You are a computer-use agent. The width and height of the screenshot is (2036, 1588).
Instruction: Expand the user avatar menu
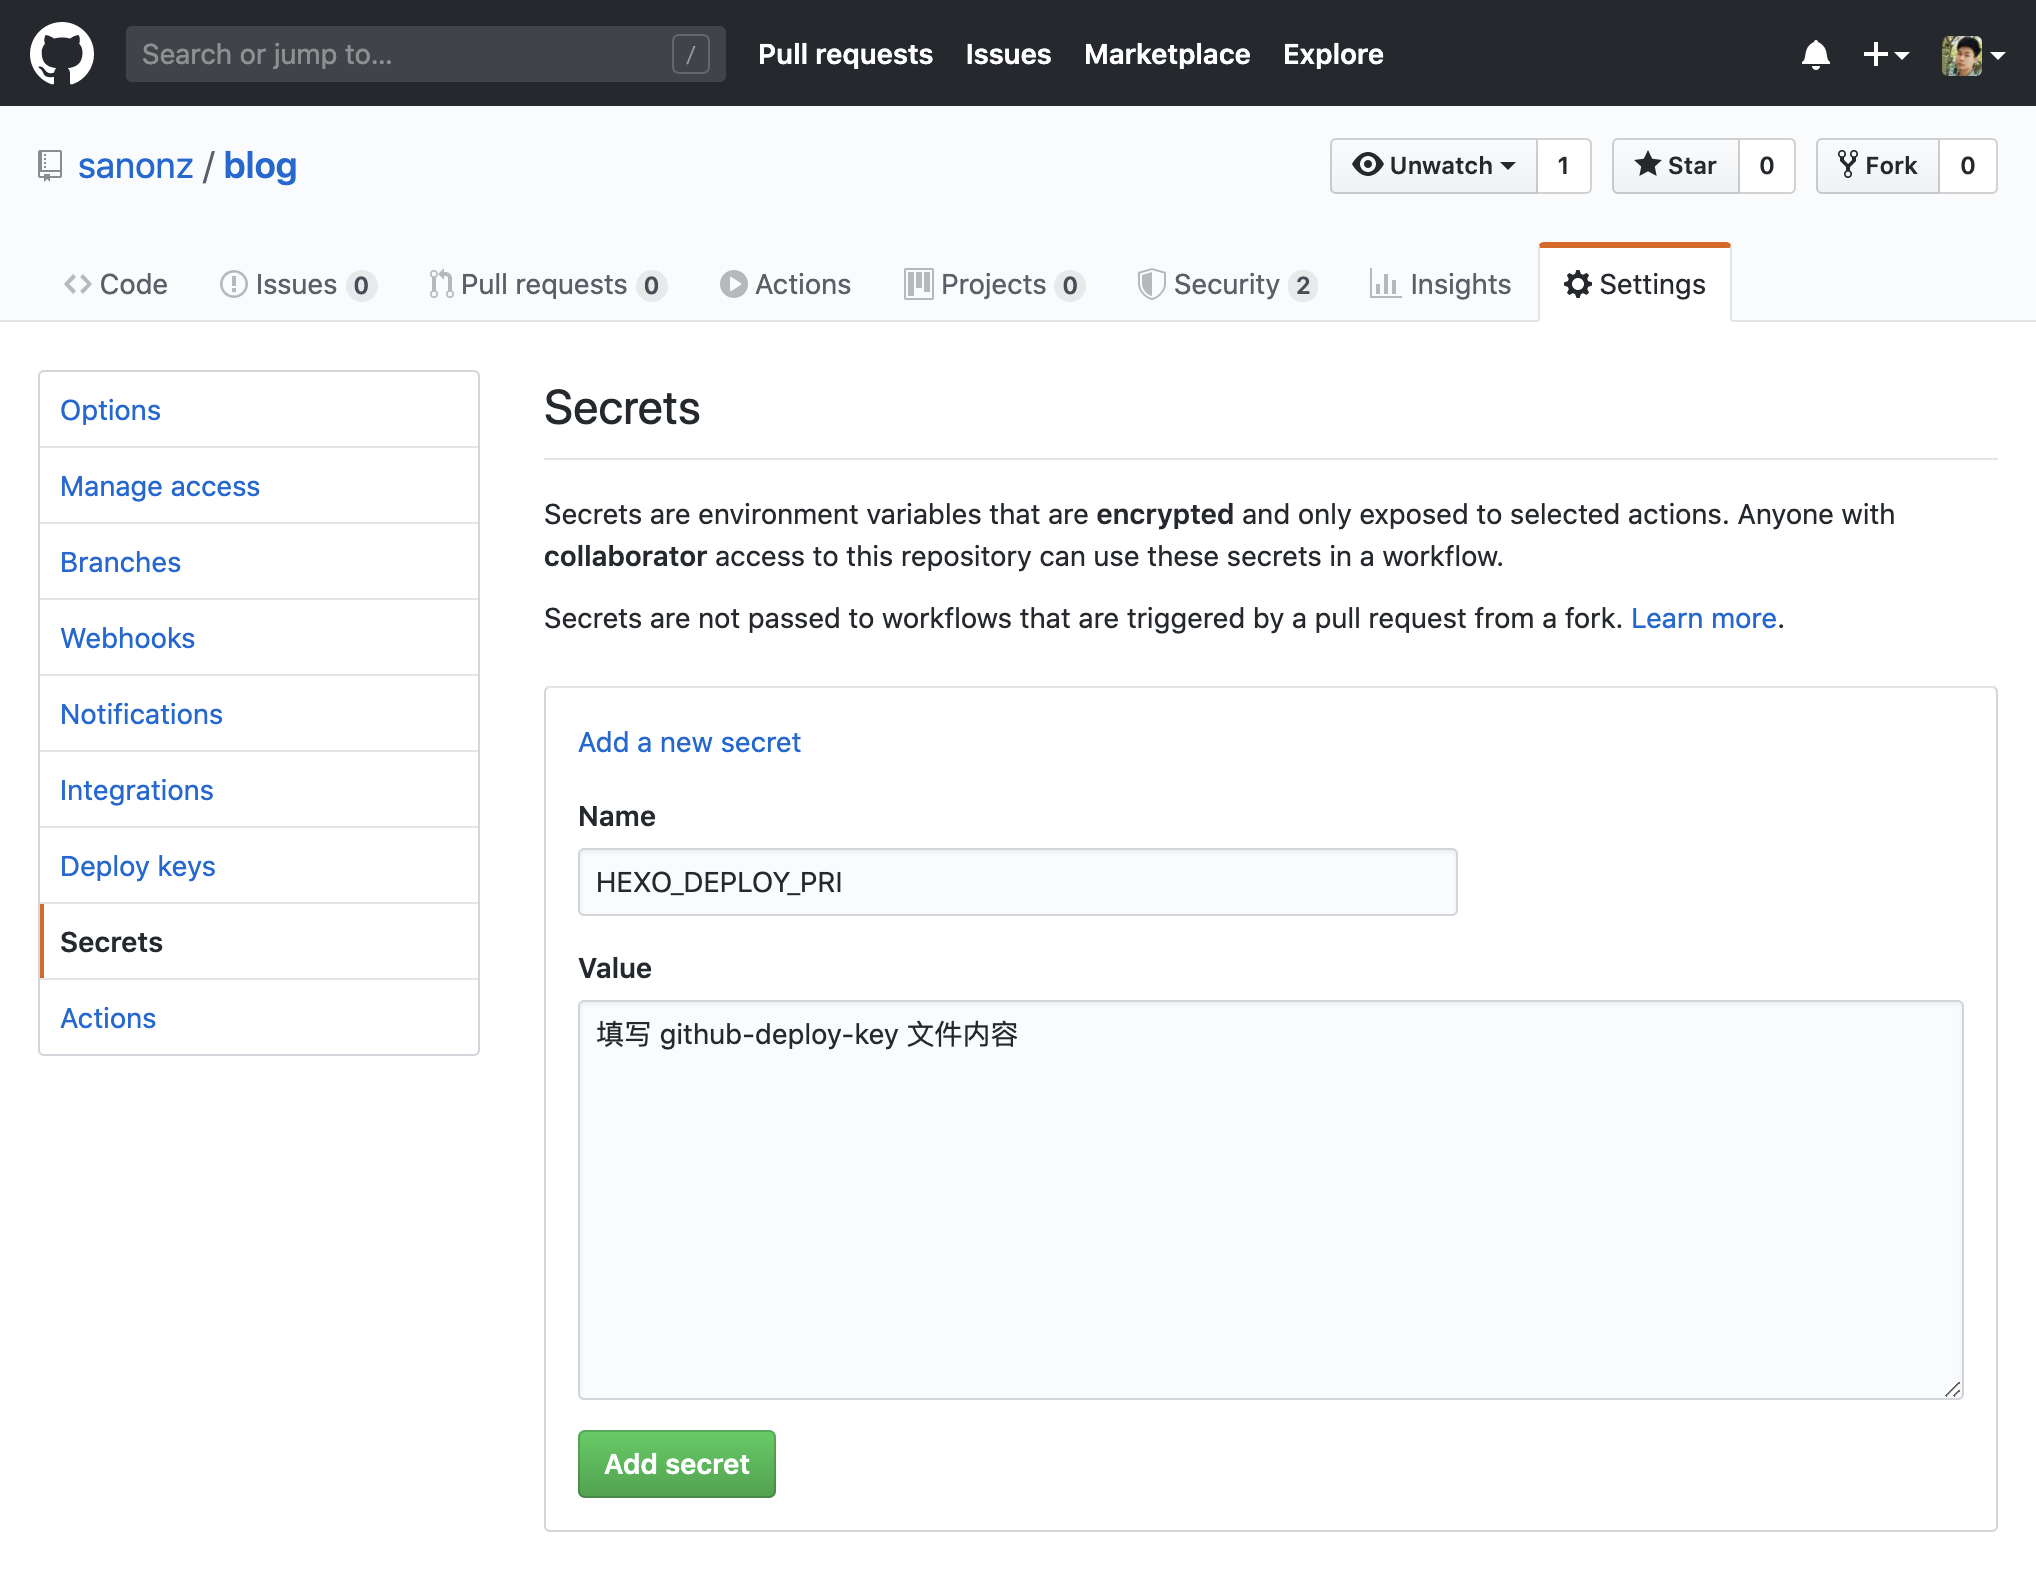click(x=1972, y=54)
